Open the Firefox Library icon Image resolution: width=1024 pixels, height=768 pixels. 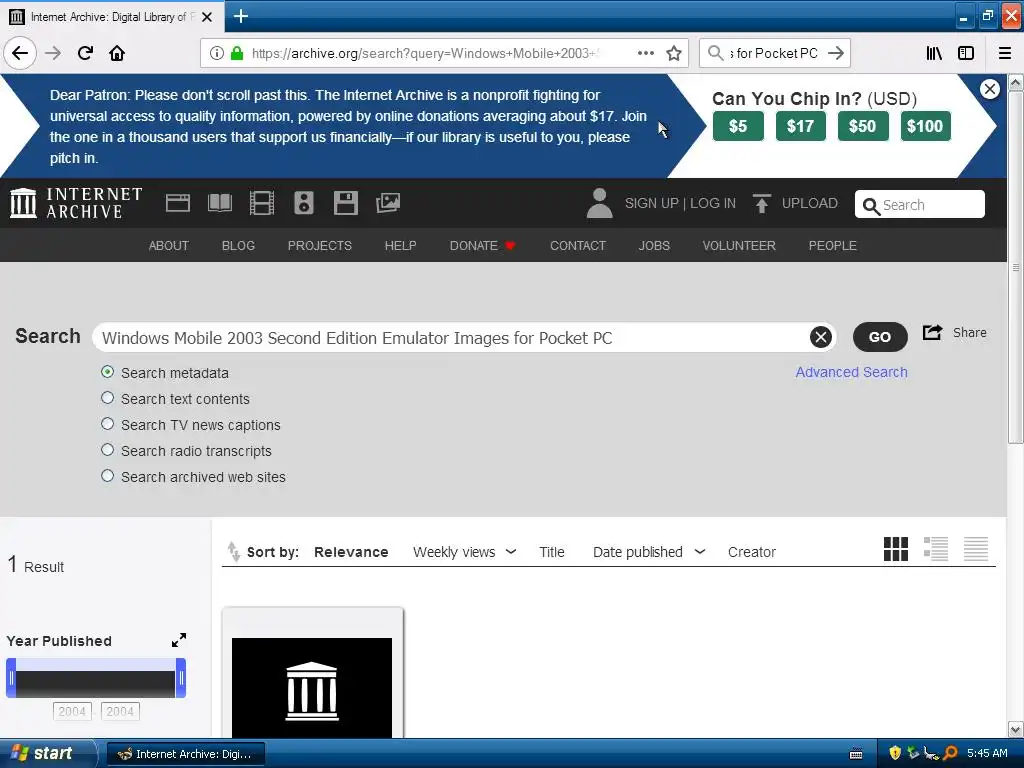934,53
